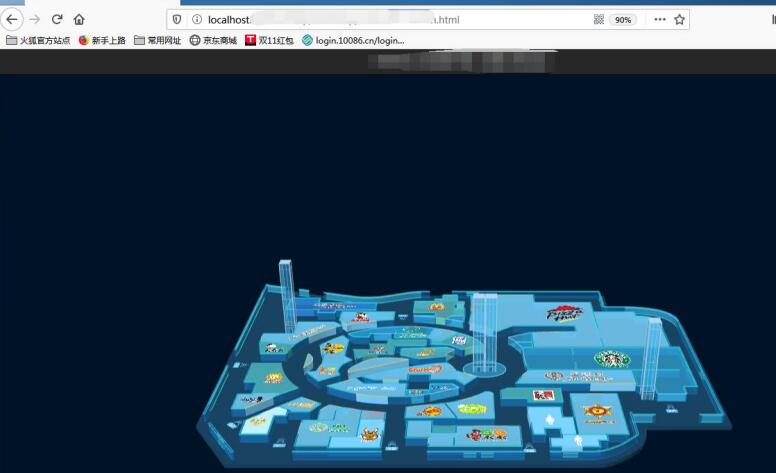
Task: Click the glass tower beside Starbucks
Action: pyautogui.click(x=651, y=358)
